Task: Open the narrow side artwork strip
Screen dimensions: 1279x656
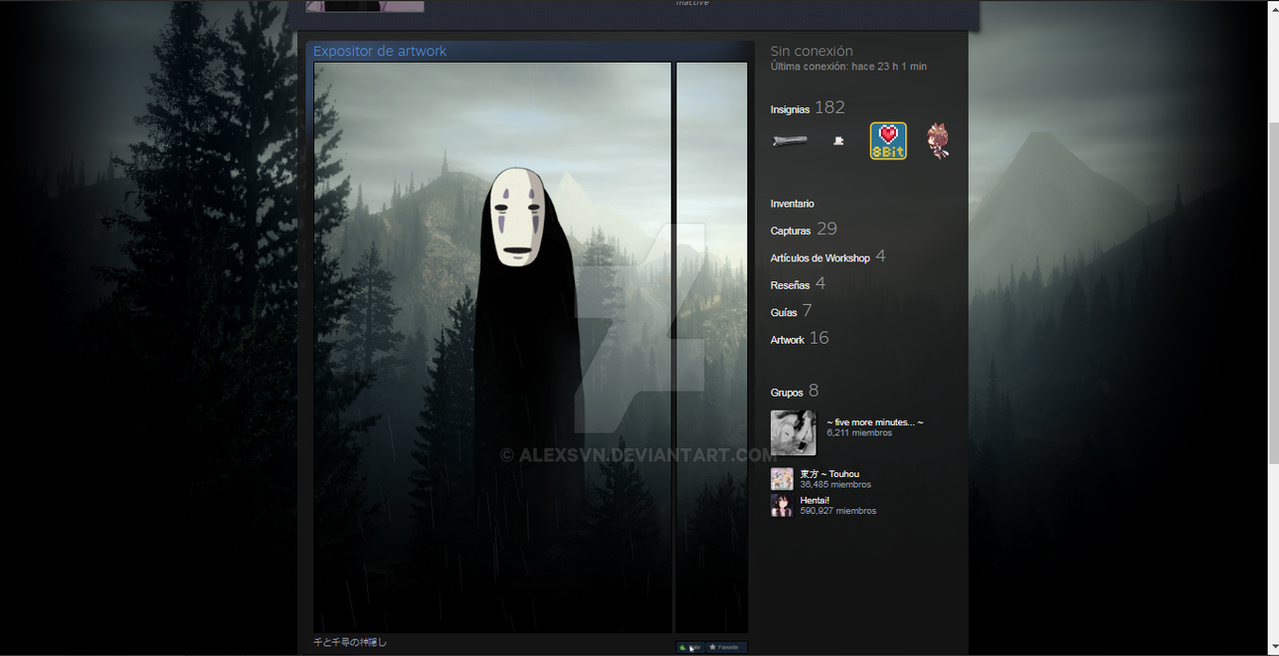Action: coord(711,347)
